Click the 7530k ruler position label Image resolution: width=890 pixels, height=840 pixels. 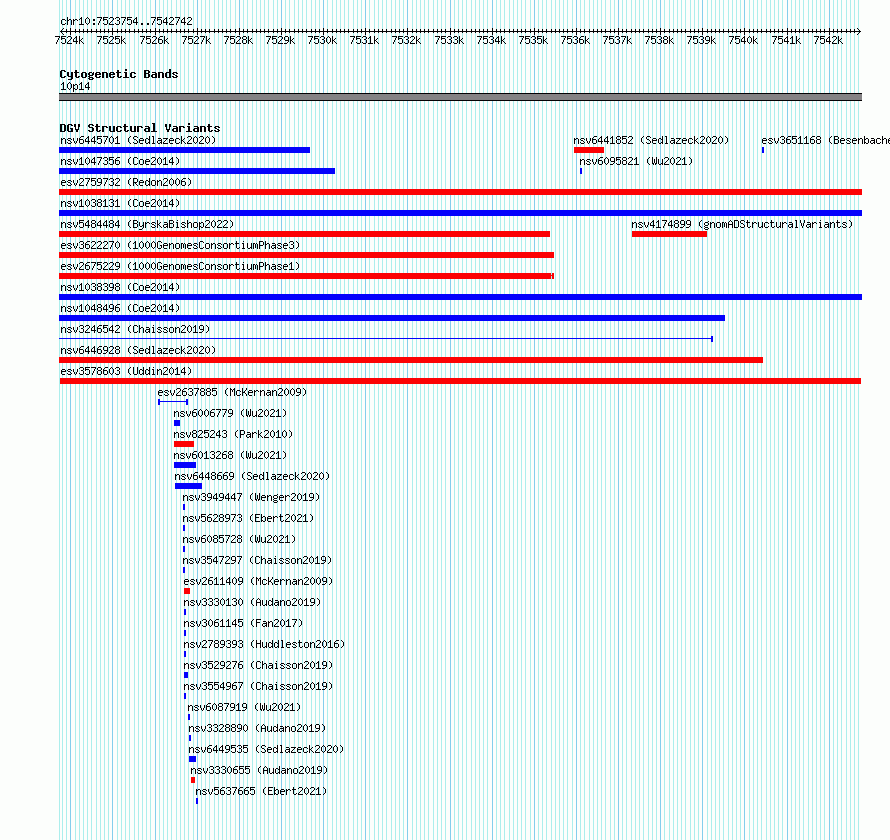click(x=322, y=40)
